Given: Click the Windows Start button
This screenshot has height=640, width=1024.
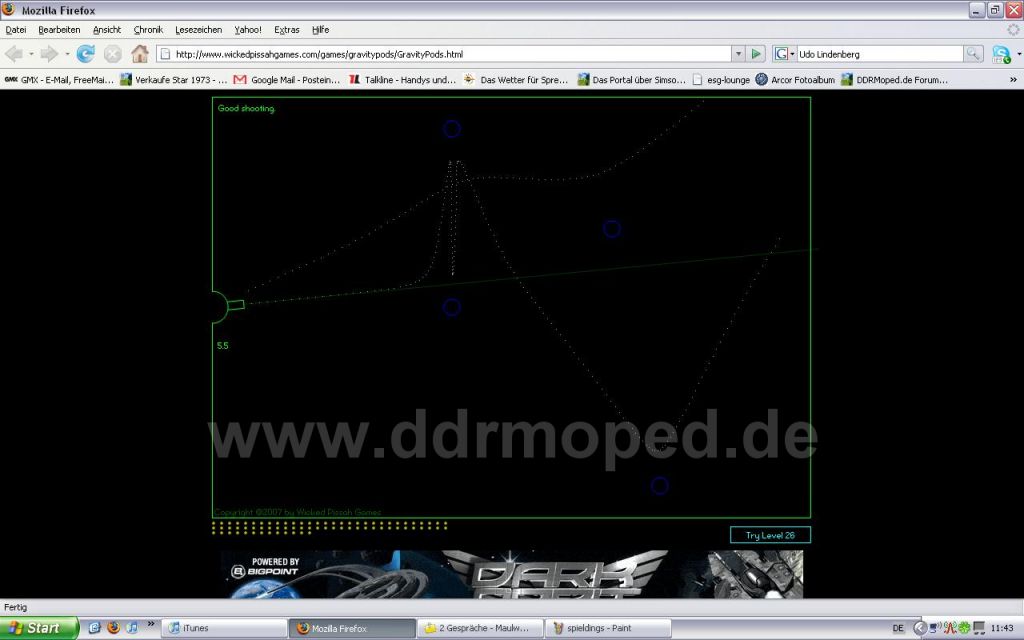Looking at the screenshot, I should pyautogui.click(x=38, y=628).
